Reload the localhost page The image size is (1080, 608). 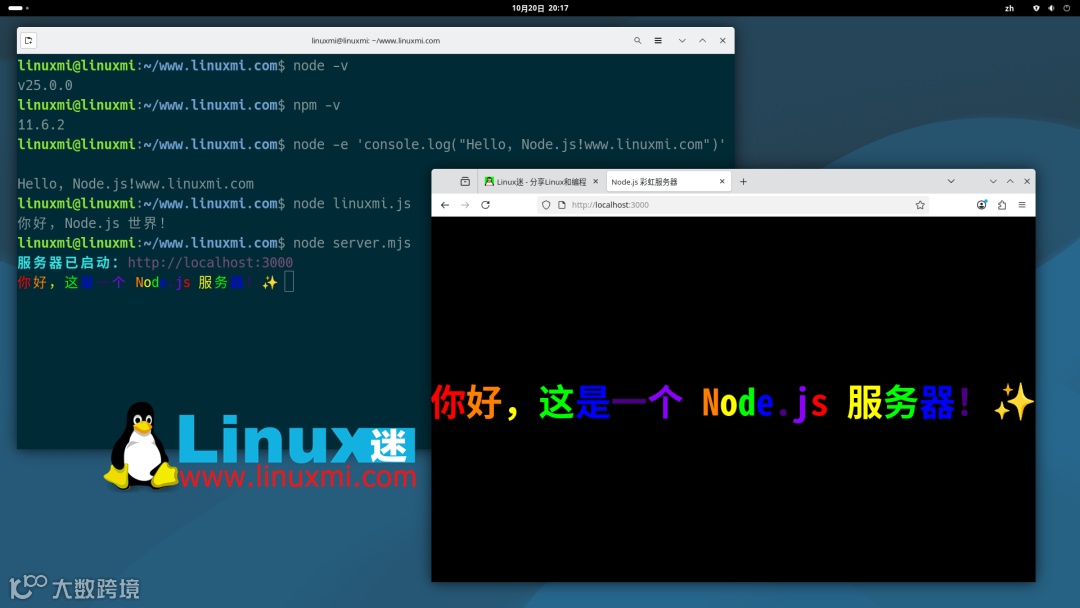point(486,205)
